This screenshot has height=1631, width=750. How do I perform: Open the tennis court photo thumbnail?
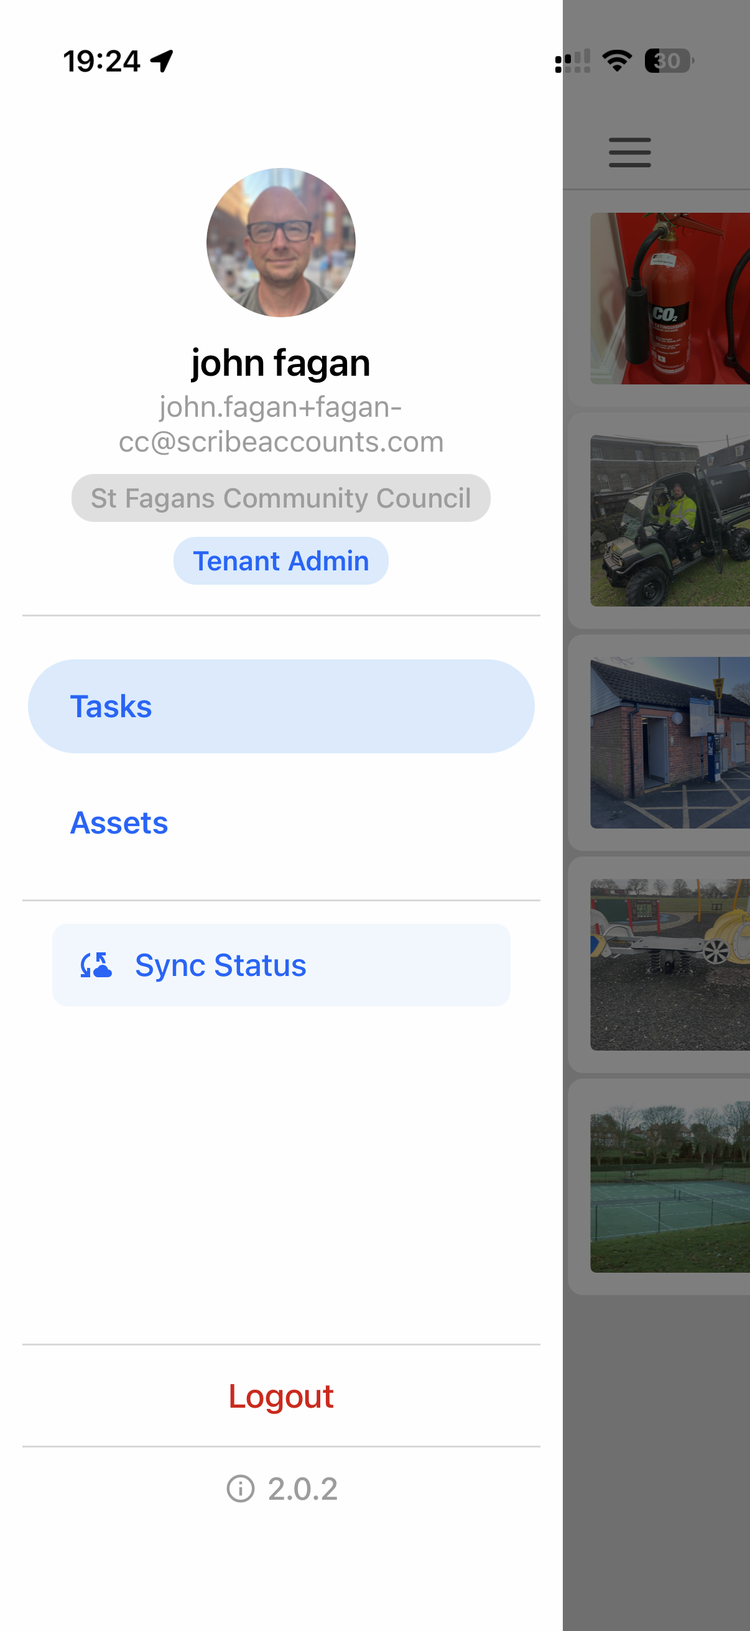[x=670, y=1186]
